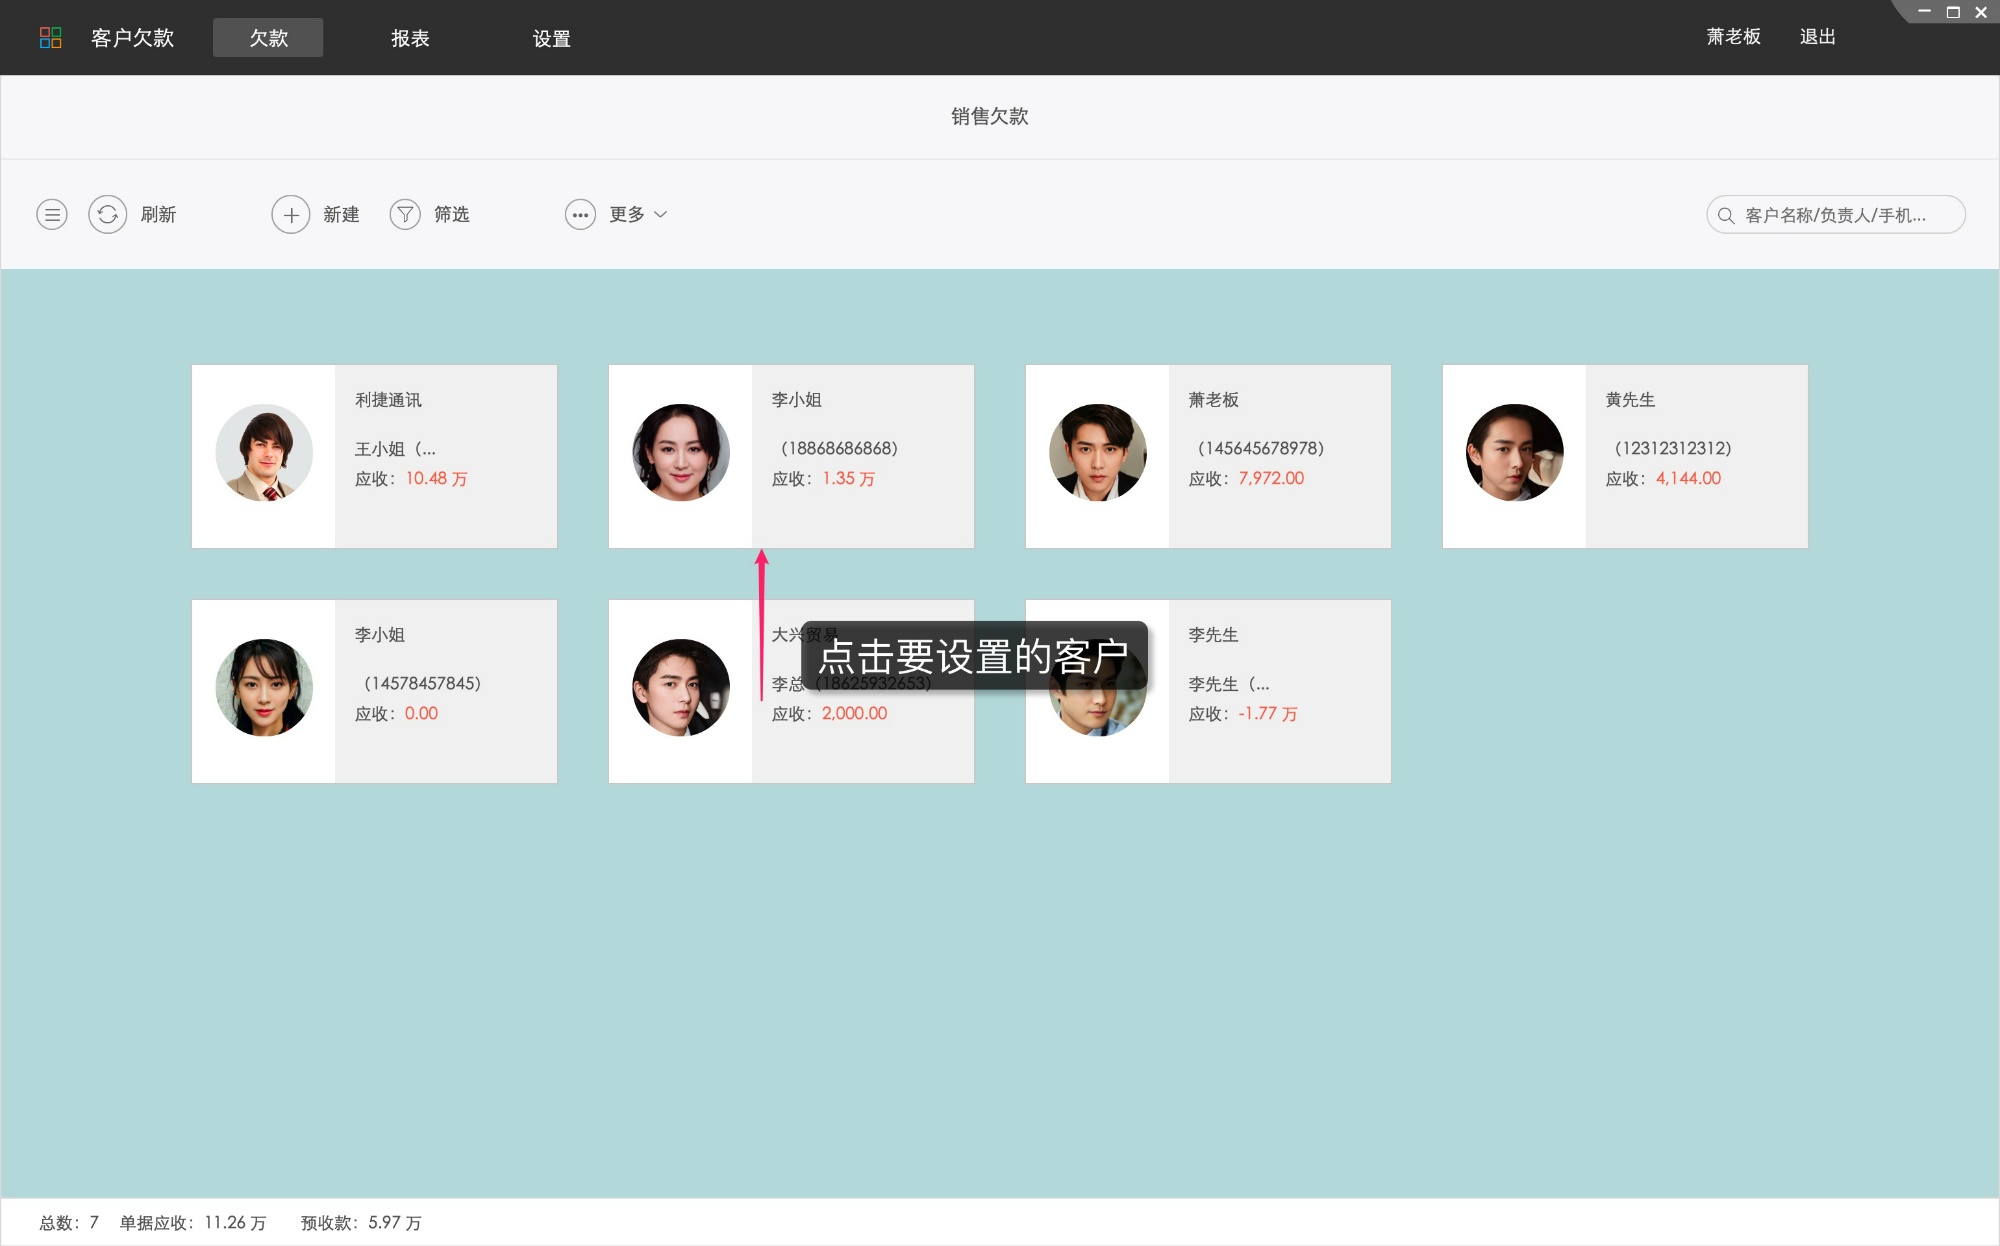Collapse the chevron beside 更多

661,214
